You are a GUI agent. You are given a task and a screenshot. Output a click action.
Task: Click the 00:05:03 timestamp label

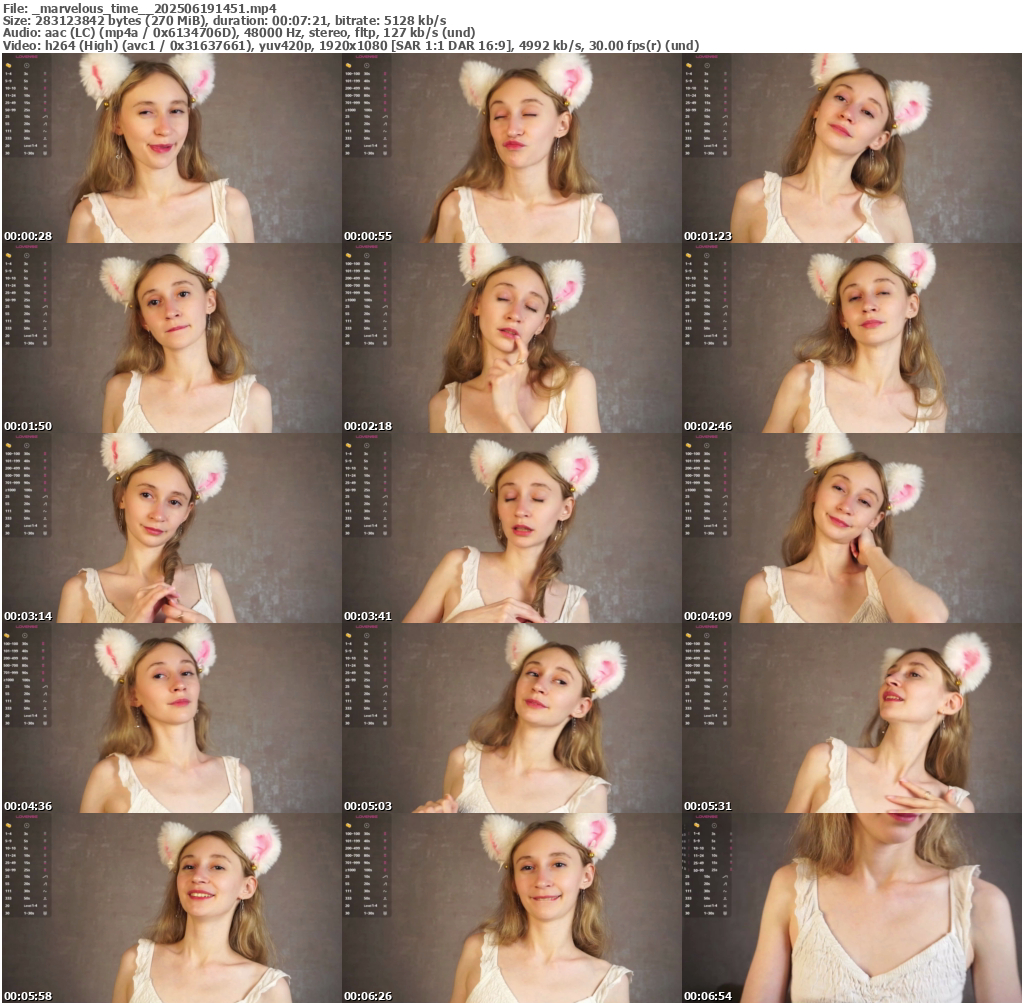tap(368, 806)
